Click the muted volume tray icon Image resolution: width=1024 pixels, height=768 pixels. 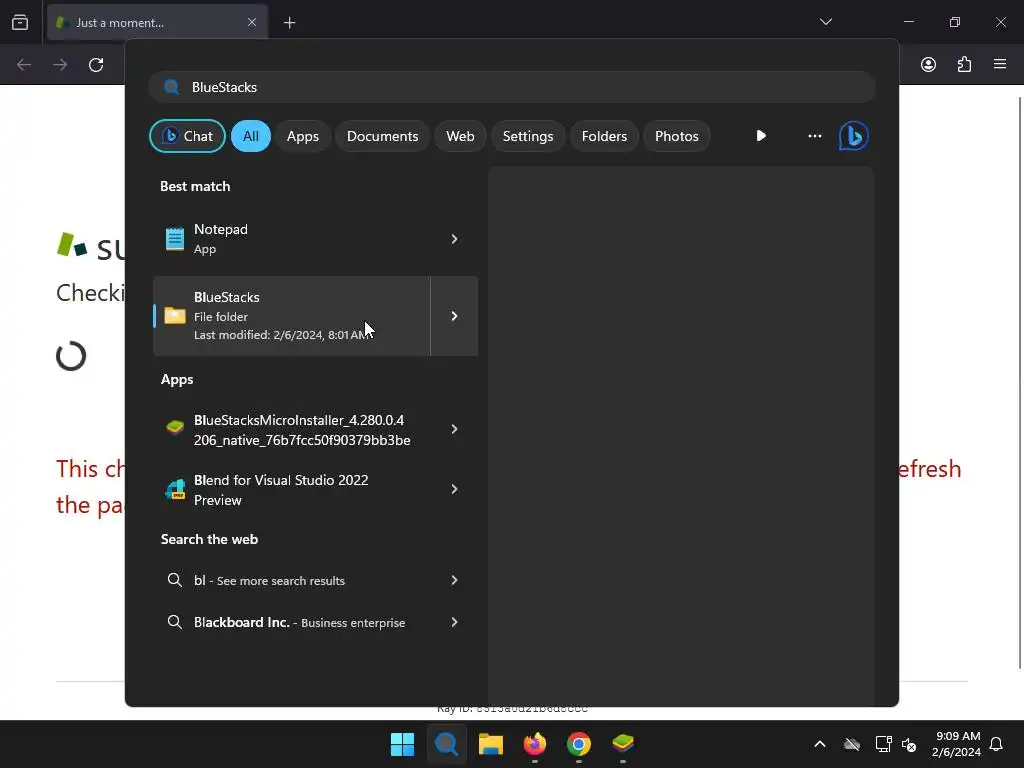click(908, 744)
